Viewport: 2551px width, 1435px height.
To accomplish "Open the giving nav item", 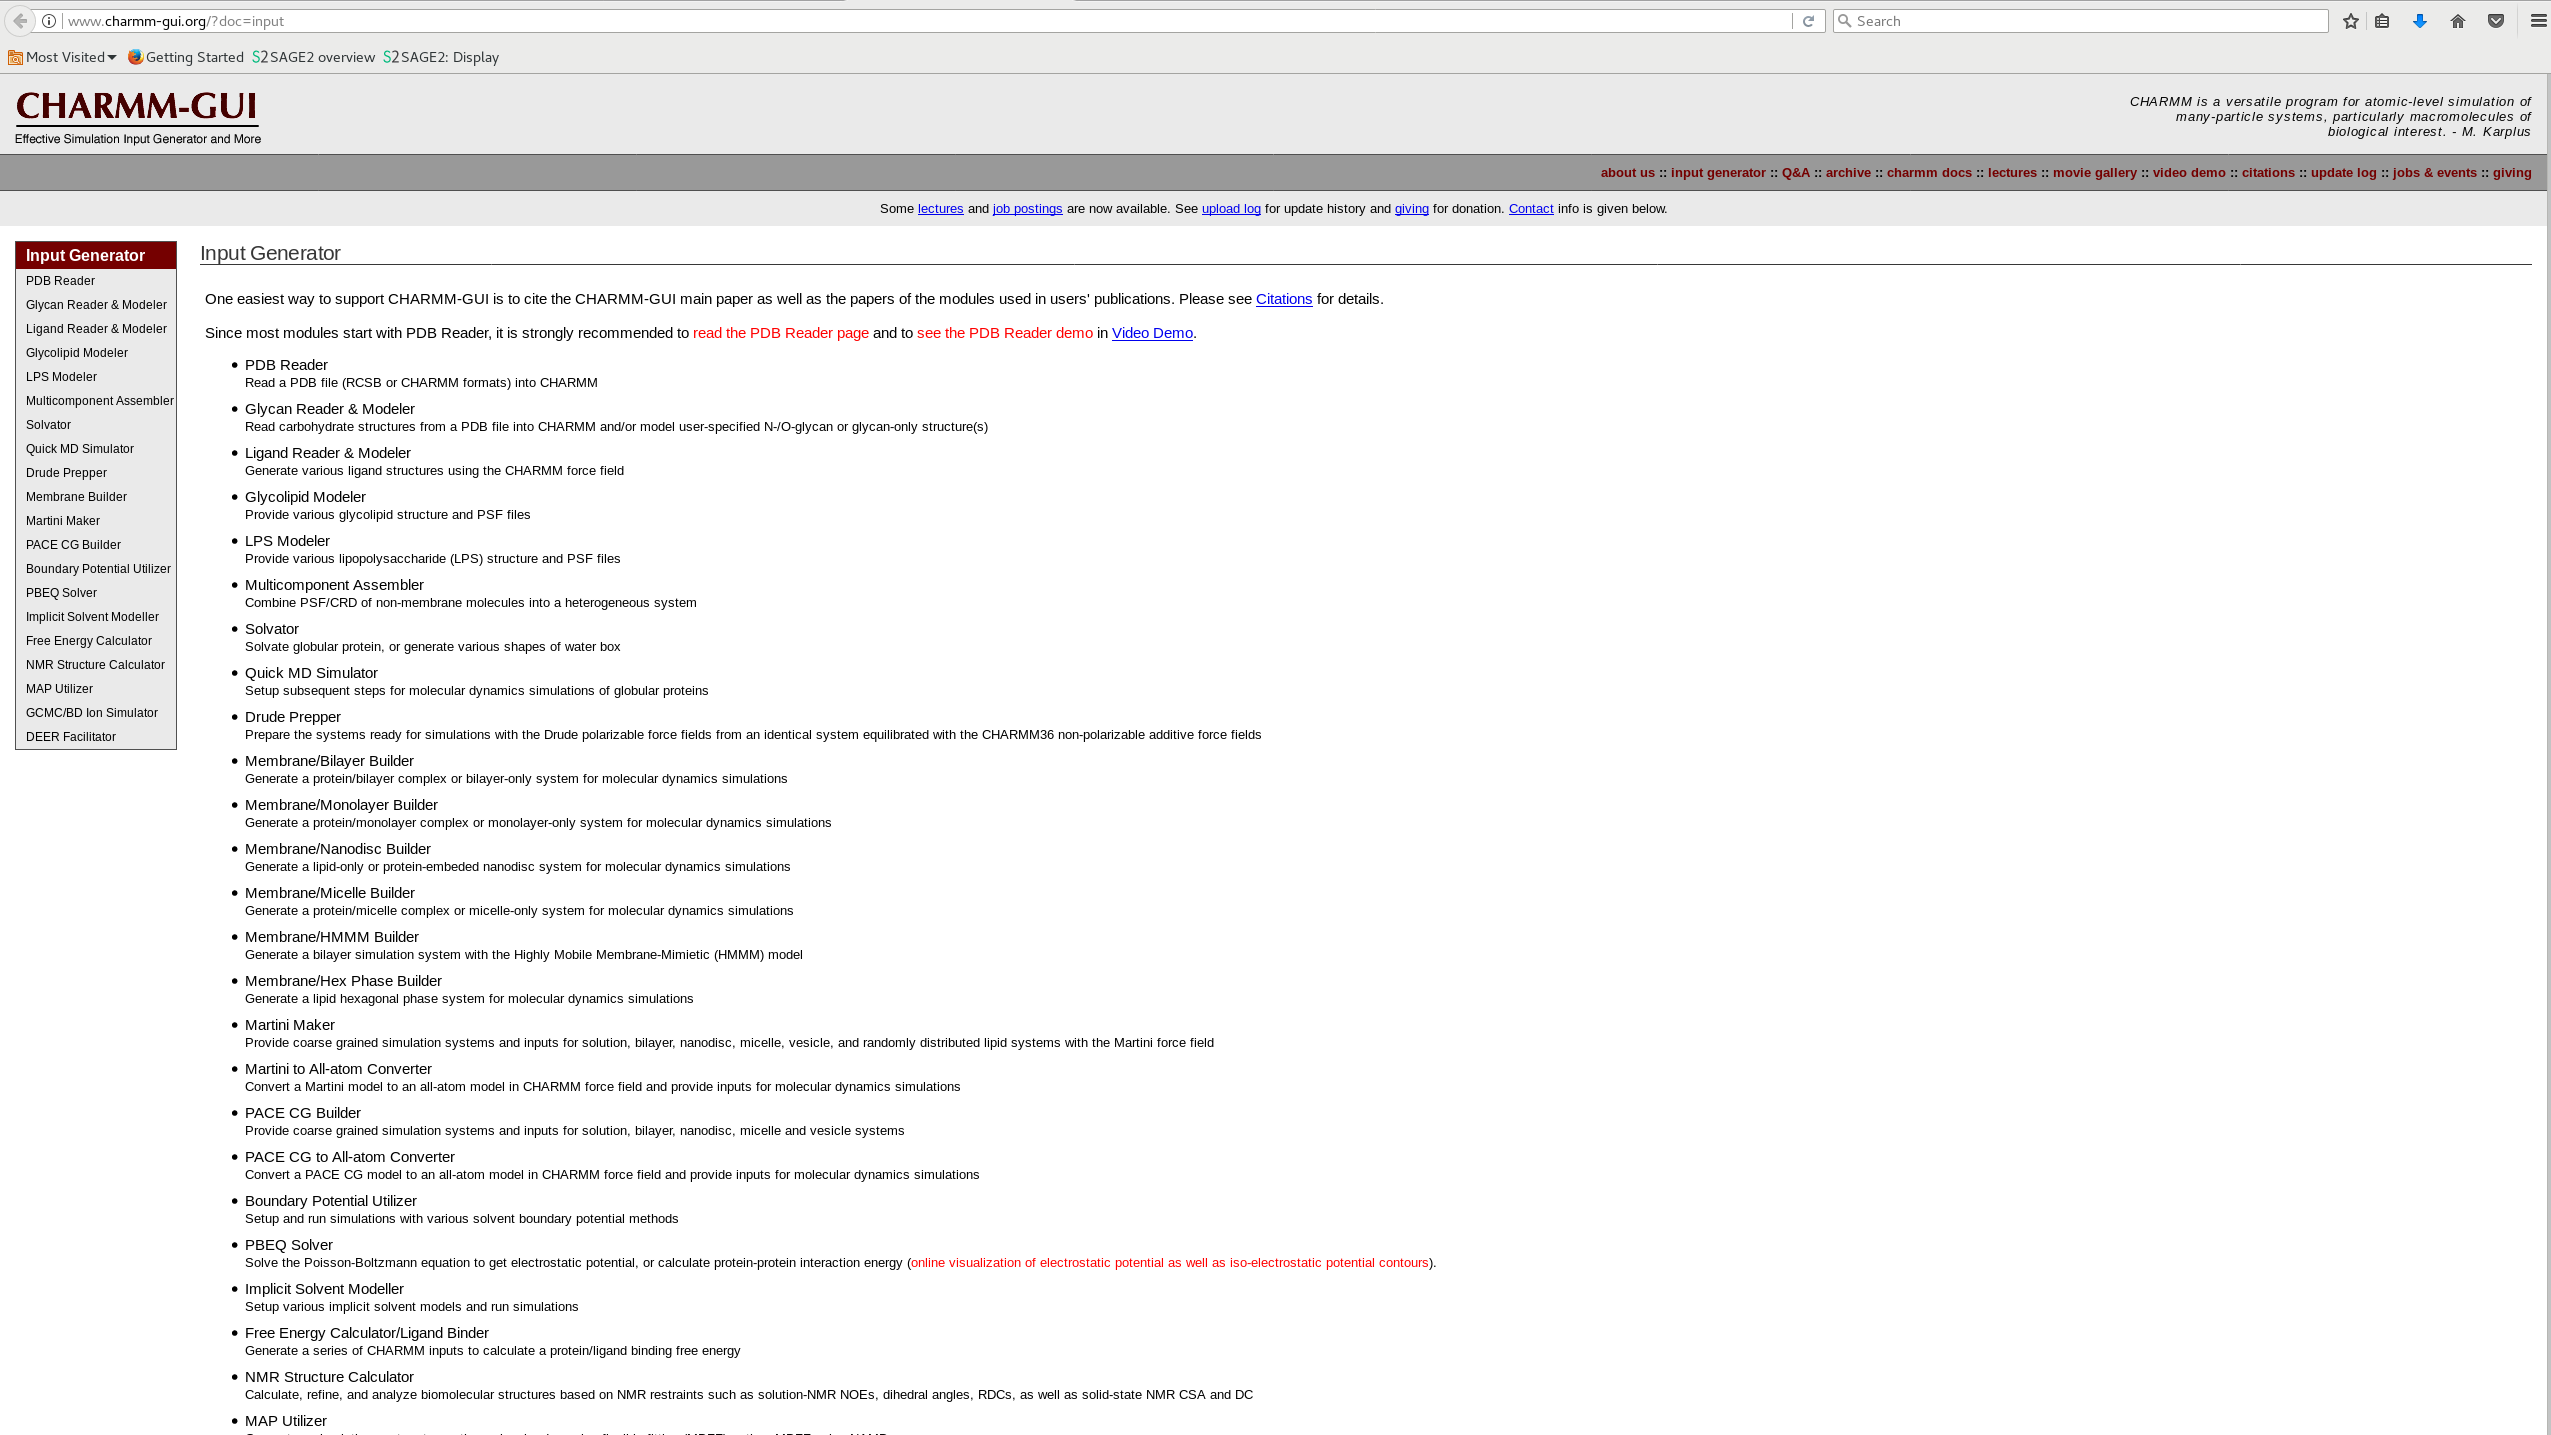I will (x=2511, y=173).
